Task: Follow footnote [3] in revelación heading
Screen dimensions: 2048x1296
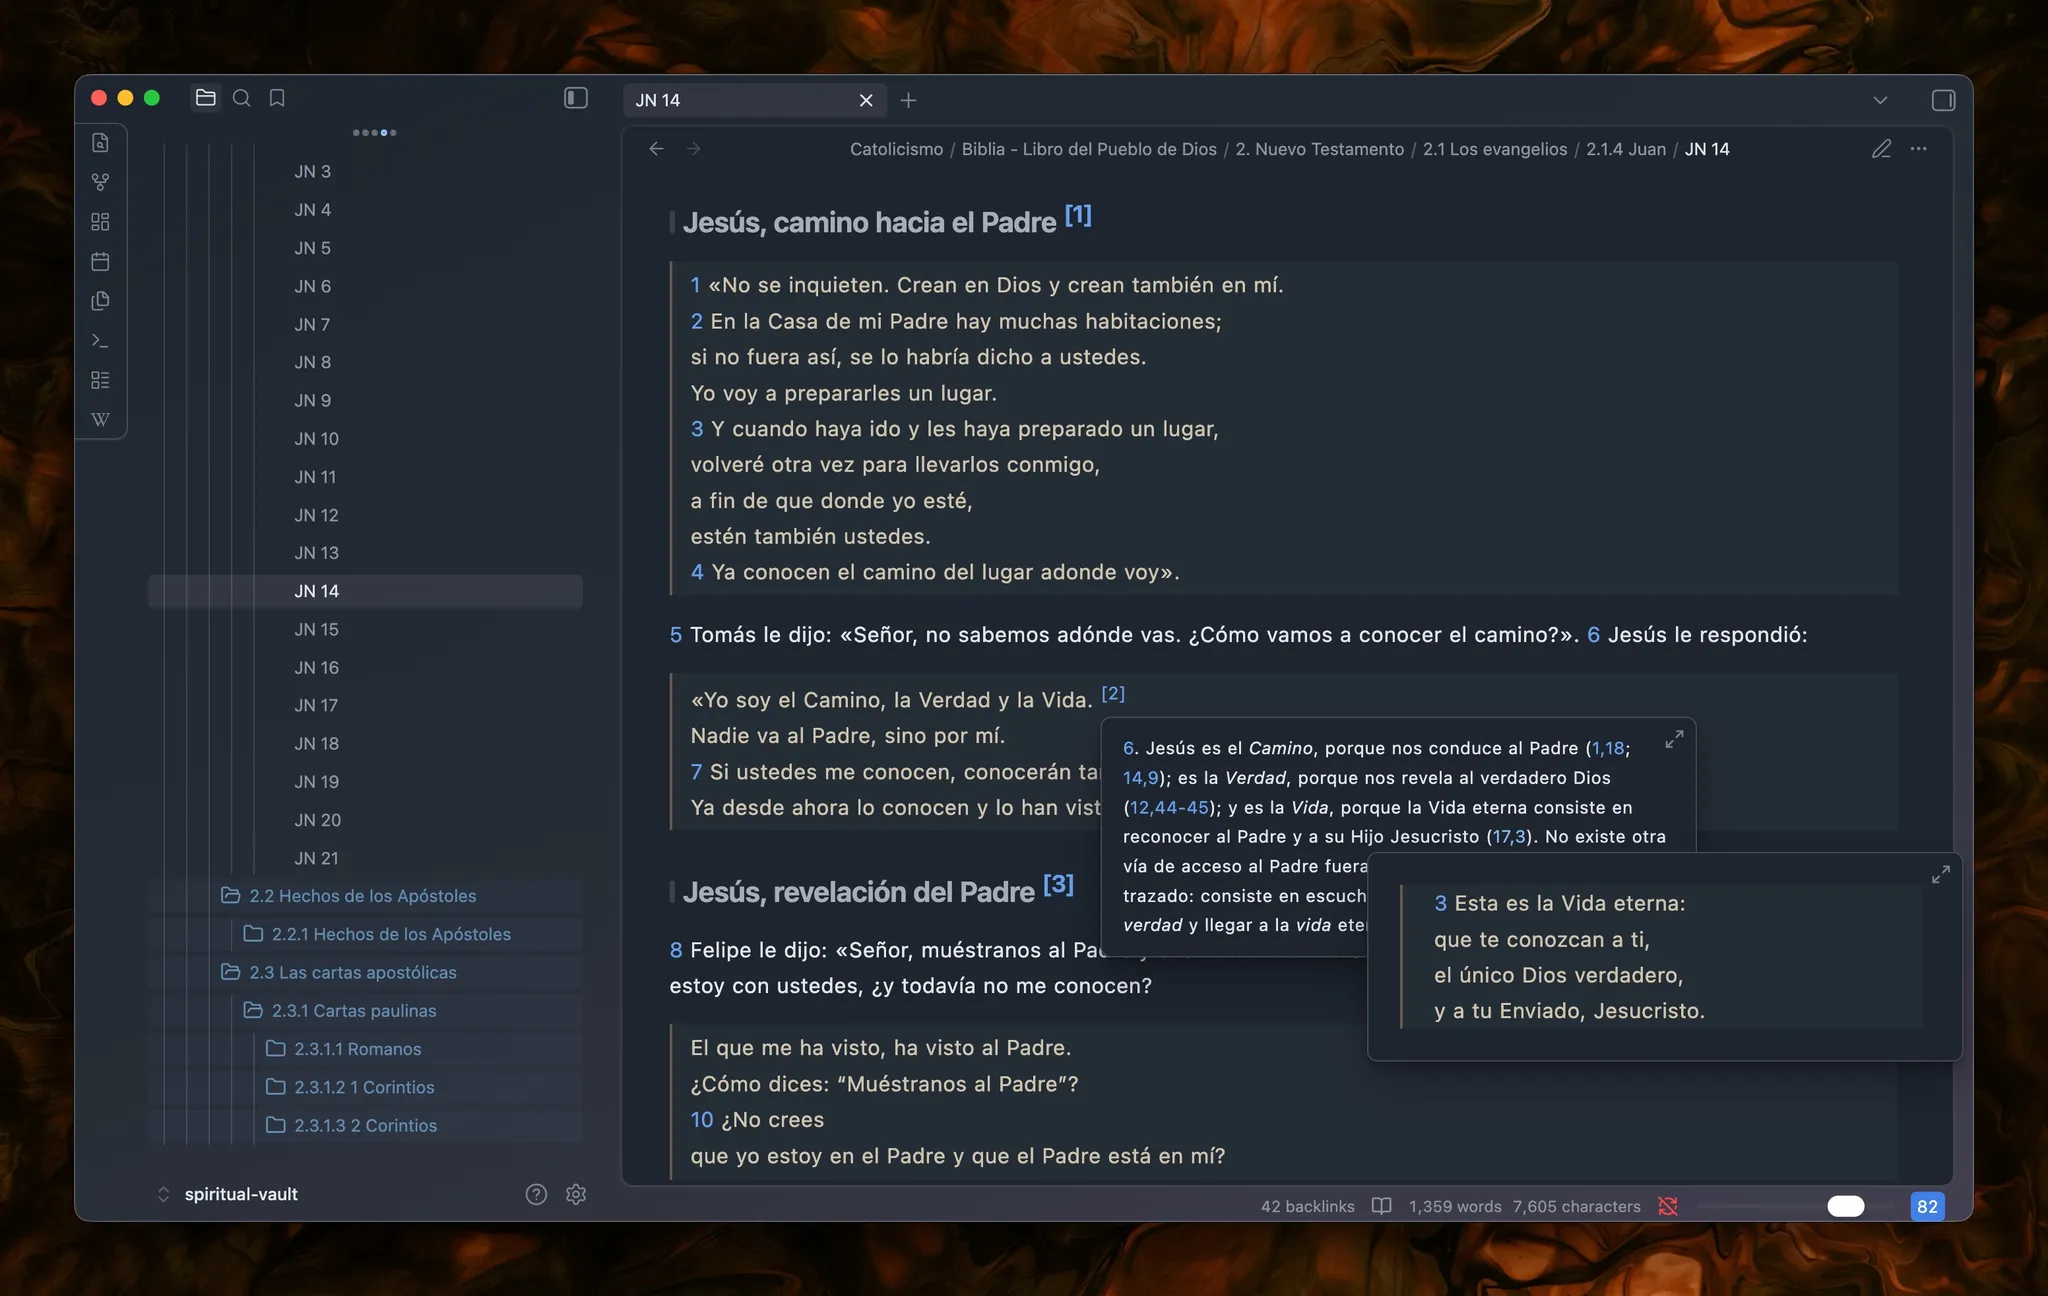Action: [1058, 884]
